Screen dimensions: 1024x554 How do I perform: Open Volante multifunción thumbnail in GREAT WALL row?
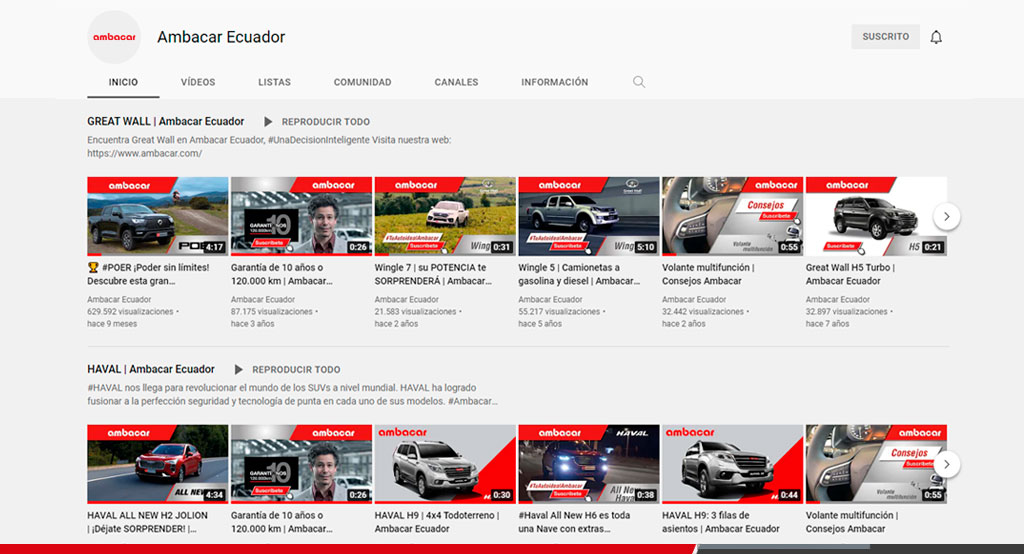(733, 216)
